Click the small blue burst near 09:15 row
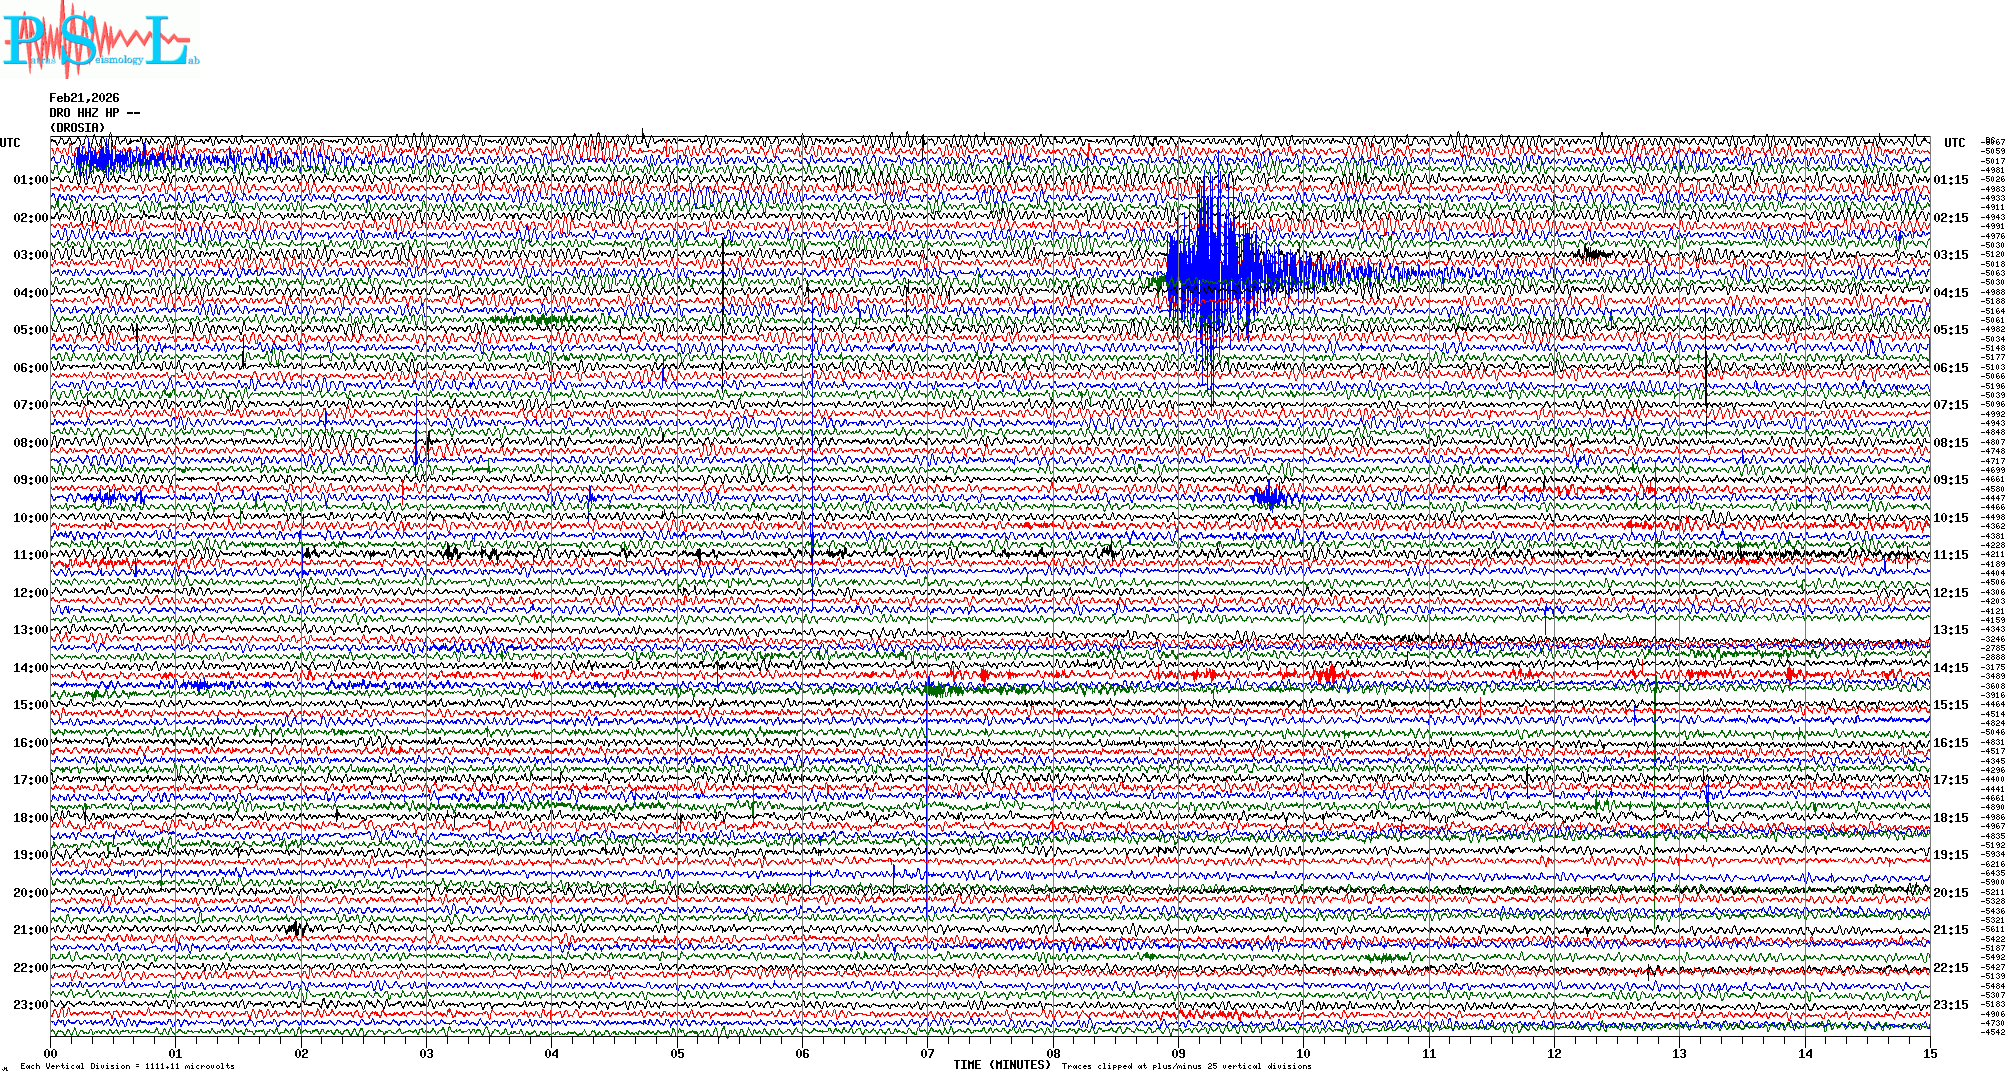The image size is (2010, 1080). click(1270, 495)
